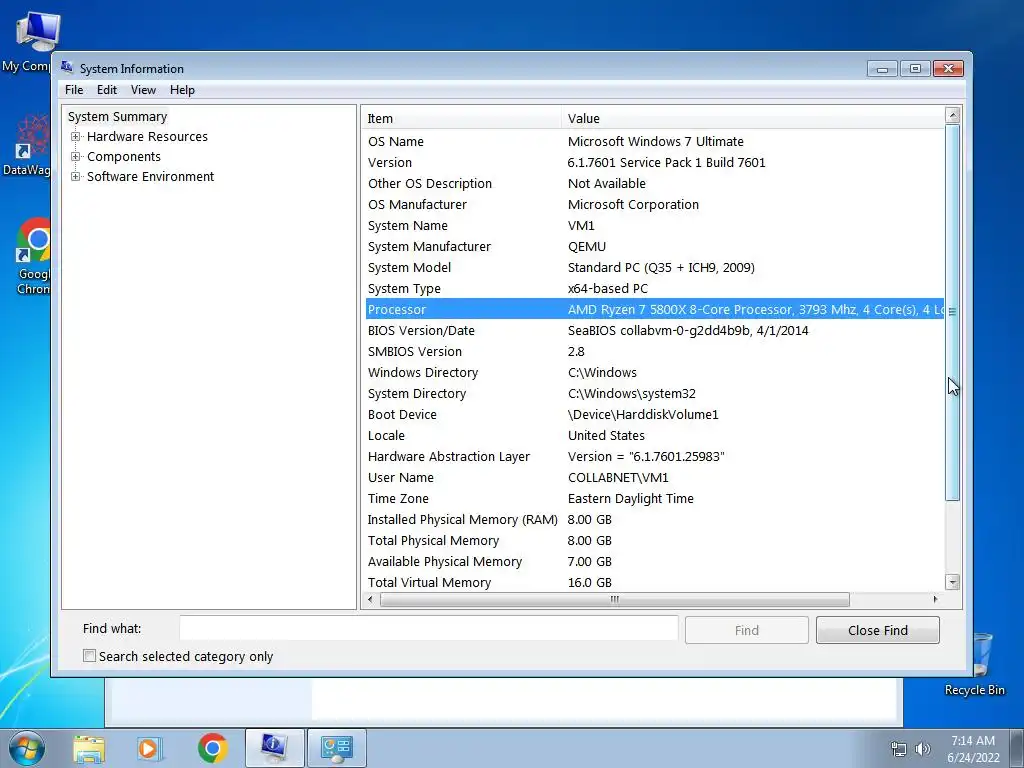1024x768 pixels.
Task: Click the Close Find button
Action: pyautogui.click(x=878, y=630)
